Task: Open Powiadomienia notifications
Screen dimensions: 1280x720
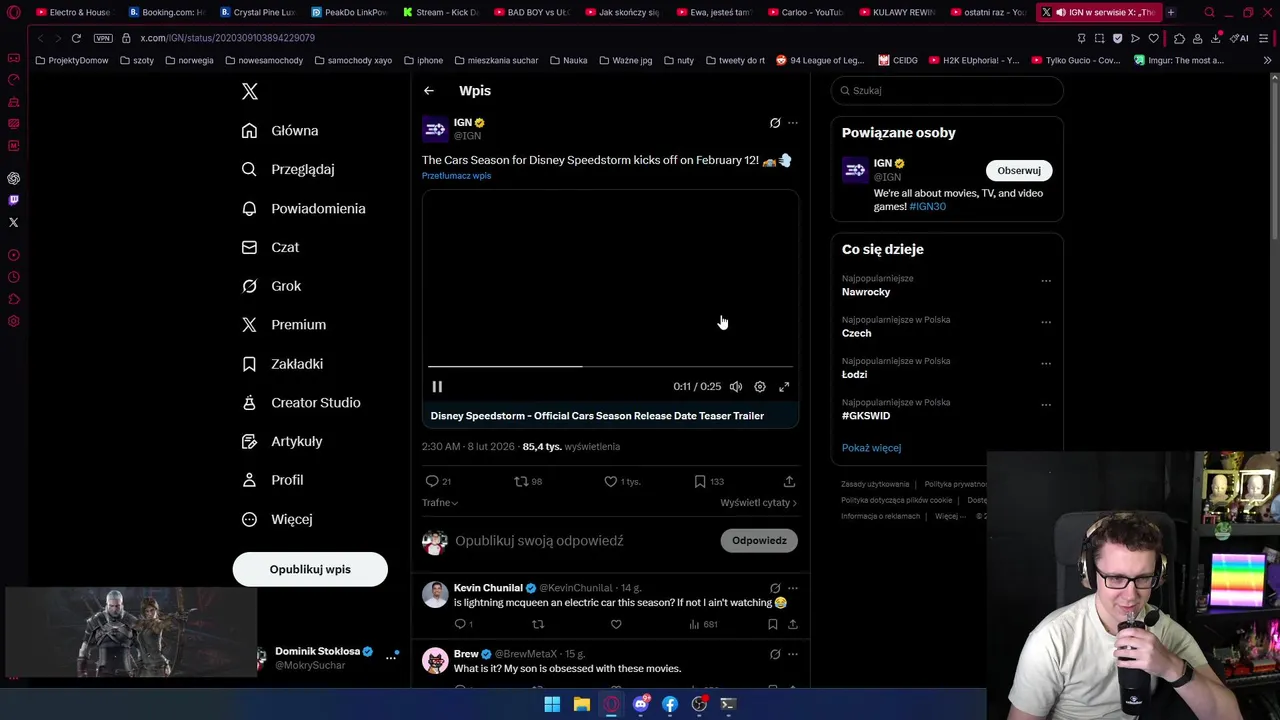Action: tap(304, 209)
